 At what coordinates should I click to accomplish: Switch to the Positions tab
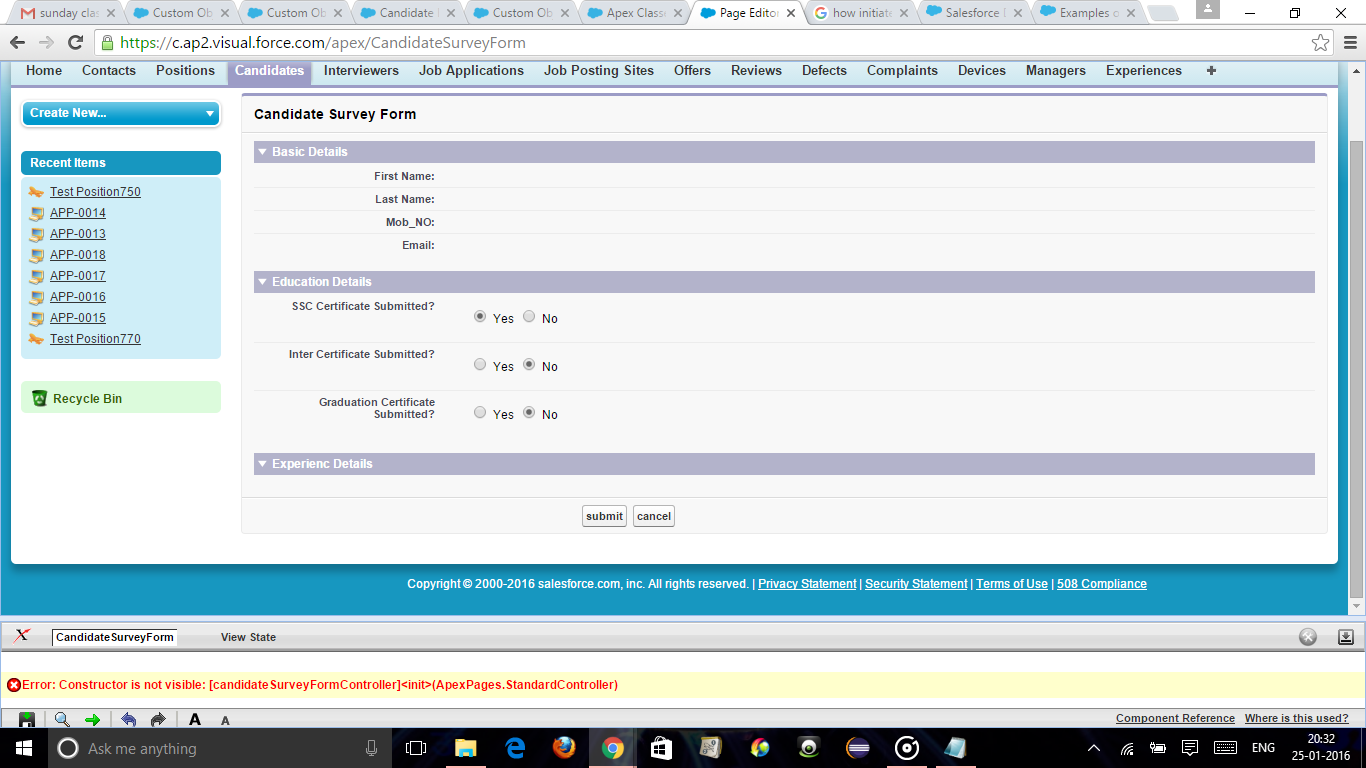185,71
